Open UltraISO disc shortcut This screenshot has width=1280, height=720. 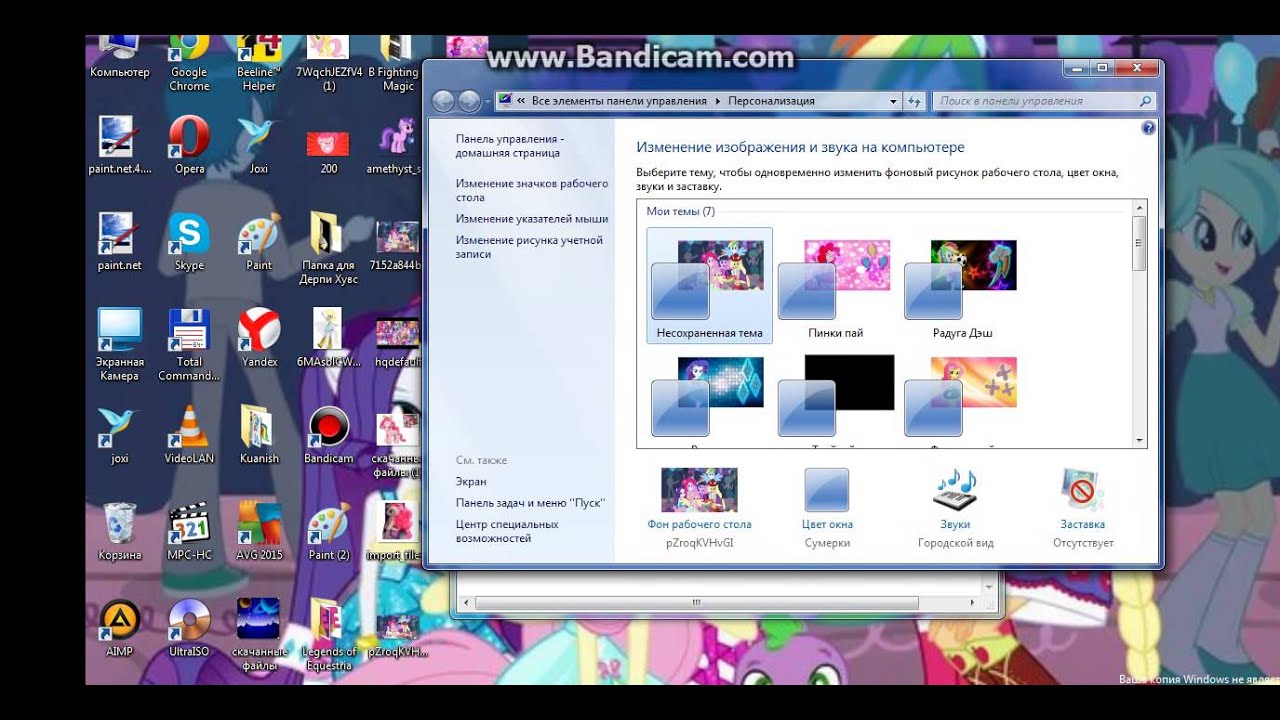point(189,628)
